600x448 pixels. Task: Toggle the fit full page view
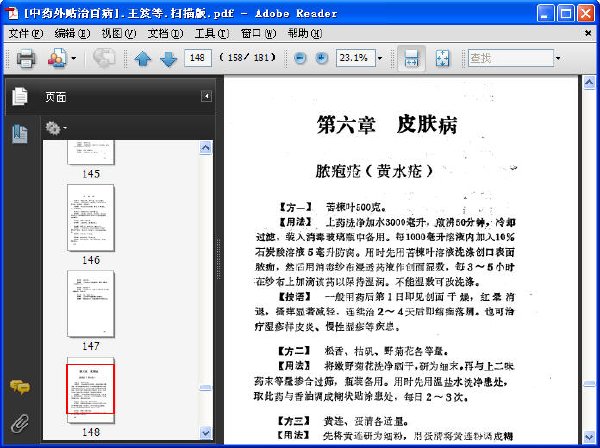[442, 58]
